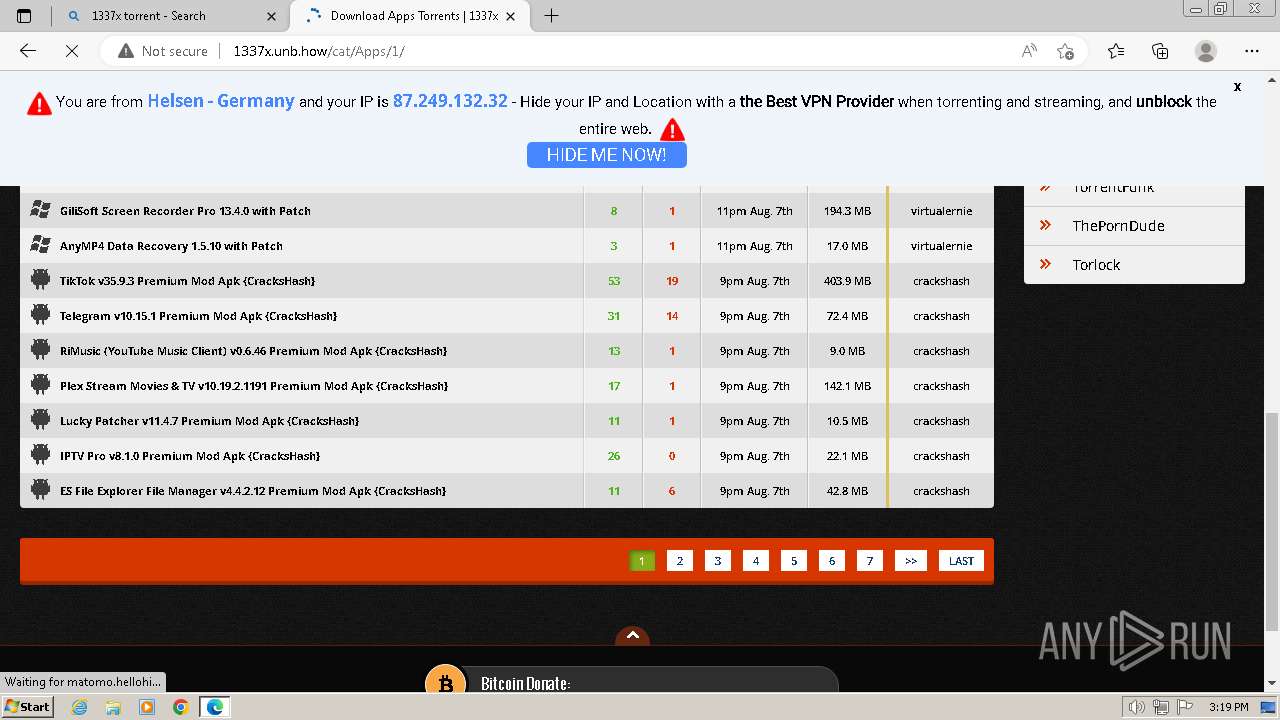Go to pagination page 1
The image size is (1280, 720).
pyautogui.click(x=642, y=561)
